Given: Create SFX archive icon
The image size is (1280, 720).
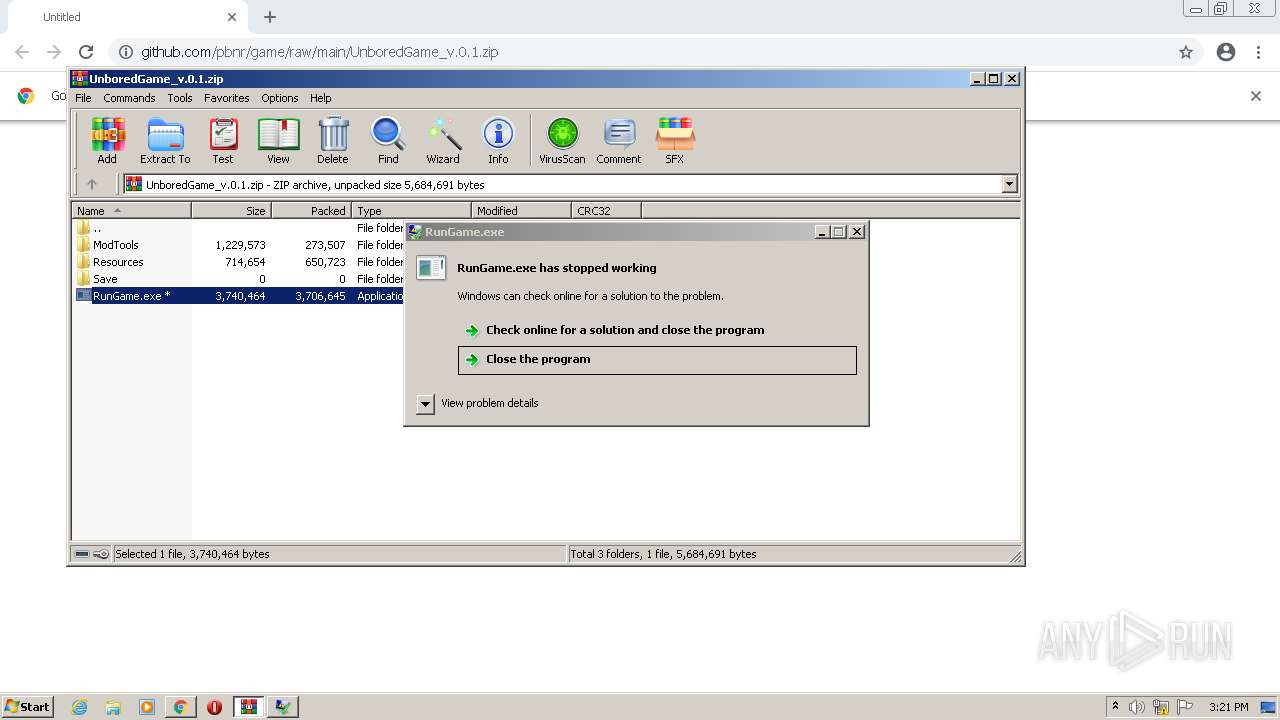Looking at the screenshot, I should [x=675, y=141].
